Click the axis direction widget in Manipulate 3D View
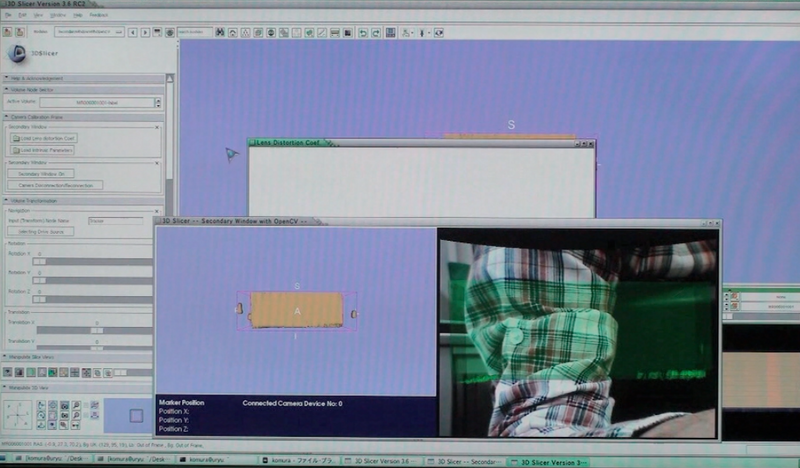 coord(18,414)
